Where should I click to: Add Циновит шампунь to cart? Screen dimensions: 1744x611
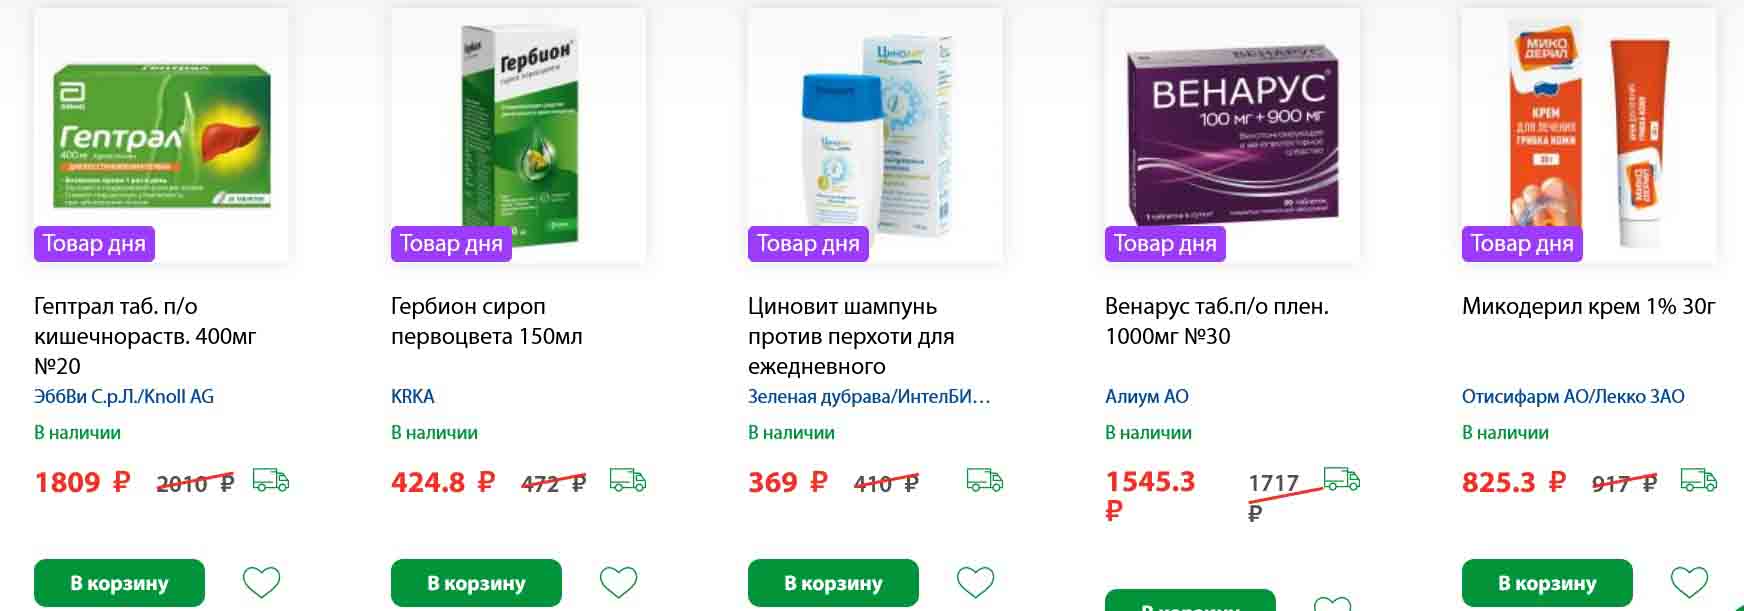[833, 583]
